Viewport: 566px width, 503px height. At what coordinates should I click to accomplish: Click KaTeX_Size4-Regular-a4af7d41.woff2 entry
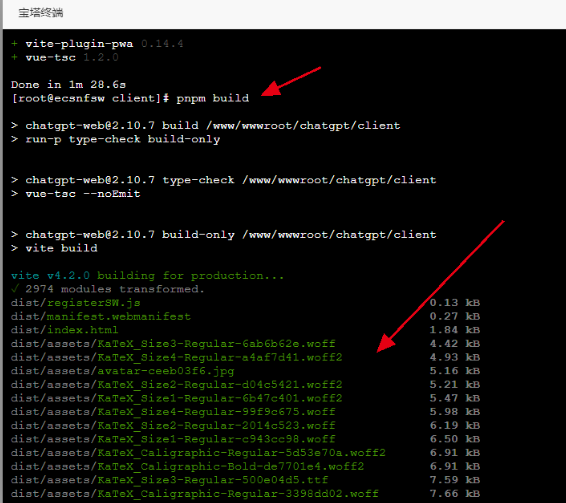click(177, 357)
